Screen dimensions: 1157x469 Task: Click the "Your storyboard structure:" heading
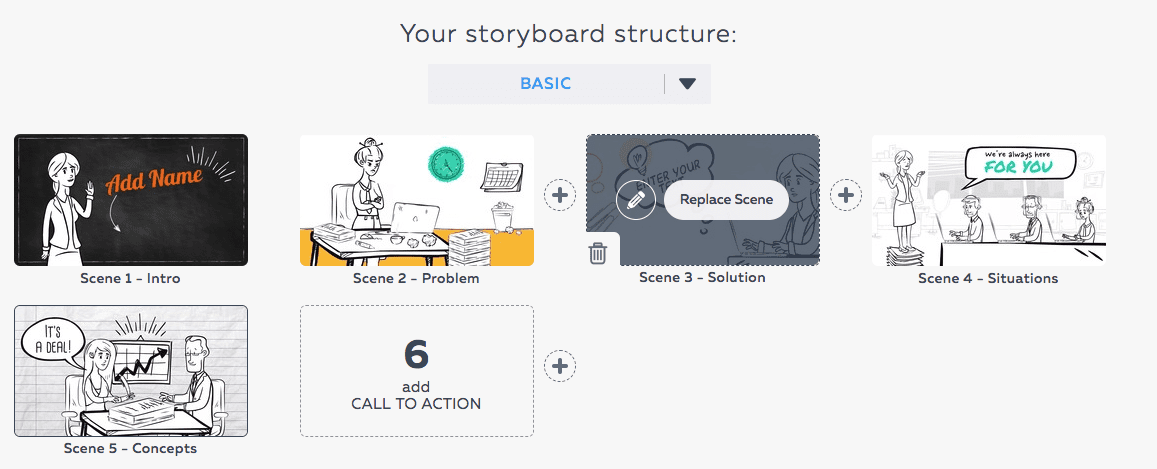click(x=568, y=34)
